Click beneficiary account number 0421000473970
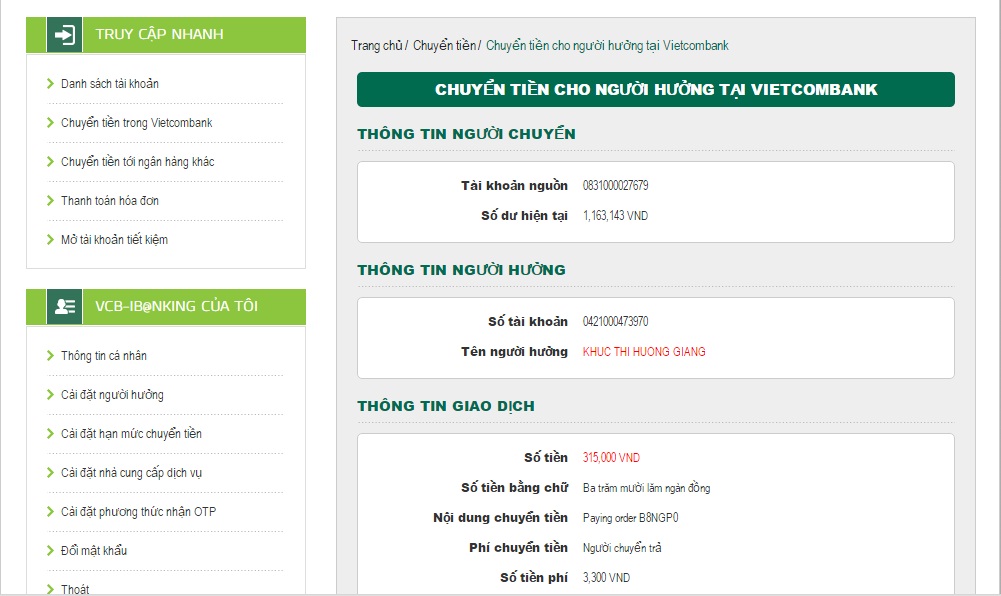Viewport: 1001px width, 596px height. (615, 321)
